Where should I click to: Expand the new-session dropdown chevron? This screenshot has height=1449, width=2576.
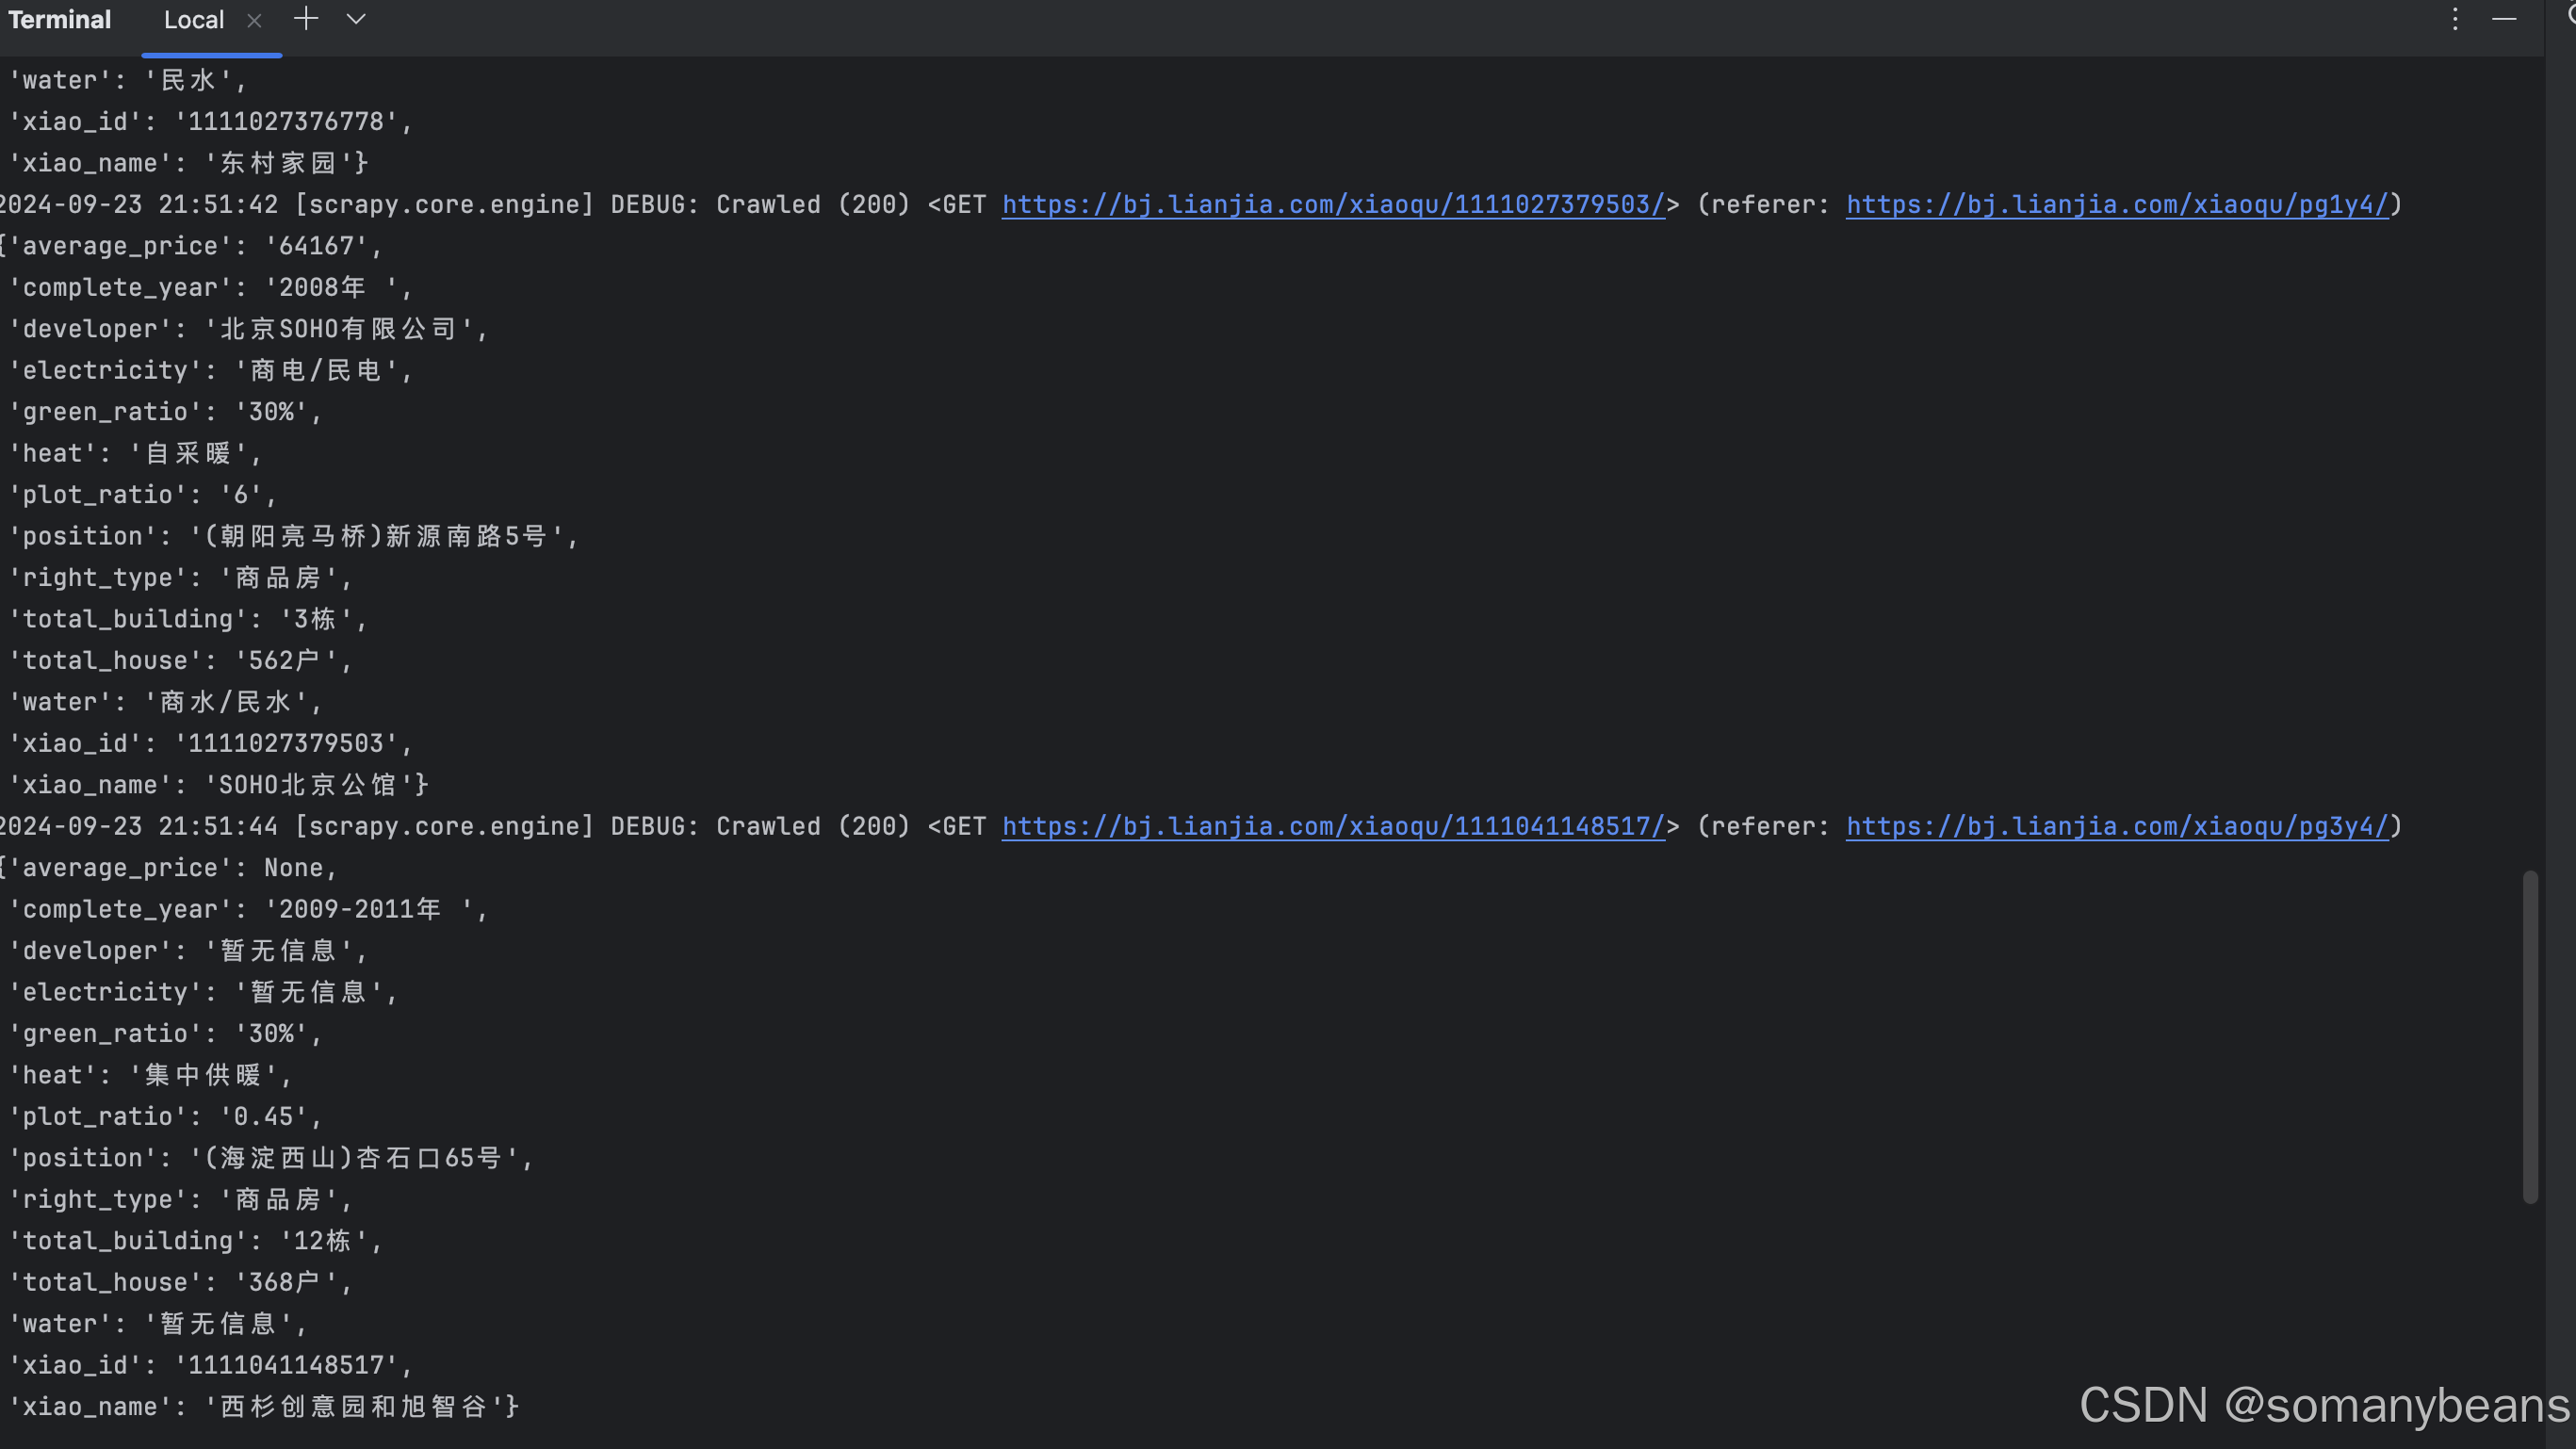pyautogui.click(x=356, y=19)
